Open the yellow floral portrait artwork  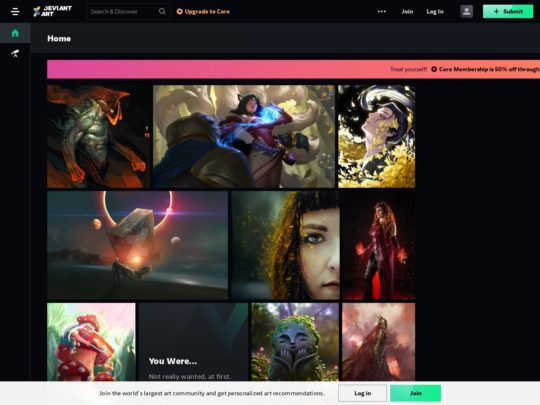point(376,136)
